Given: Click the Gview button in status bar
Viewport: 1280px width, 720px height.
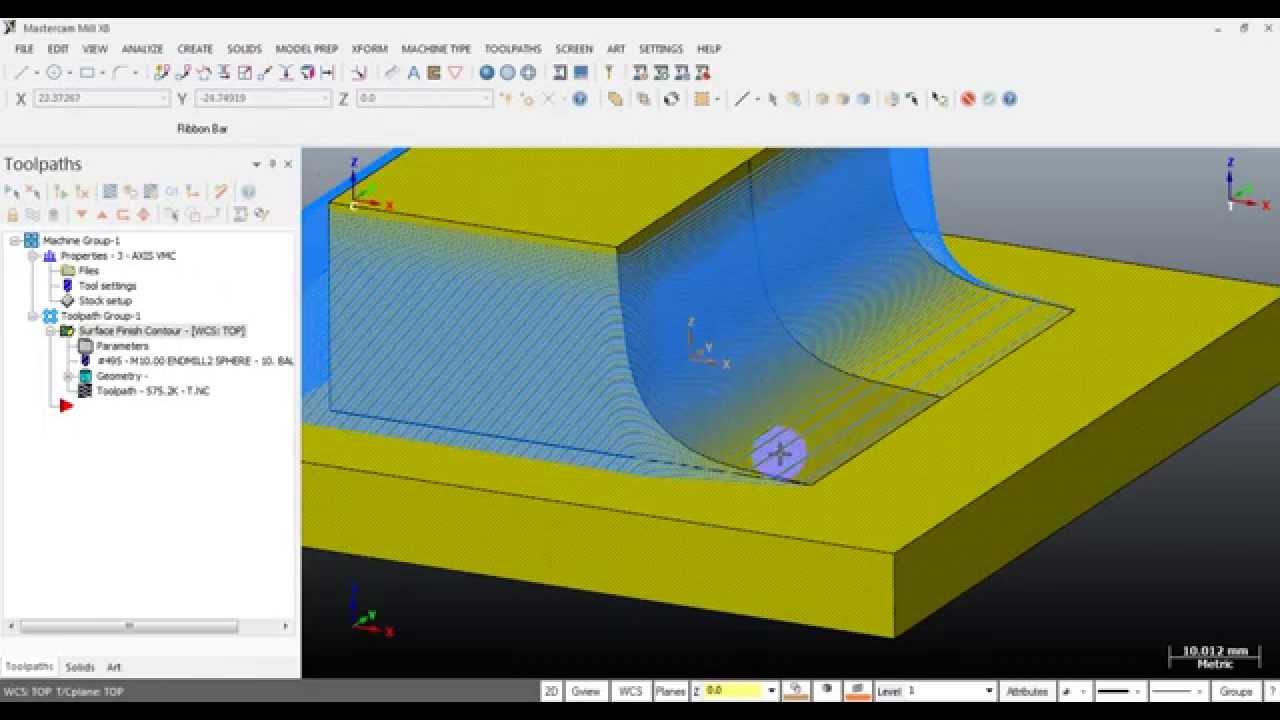Looking at the screenshot, I should point(586,691).
